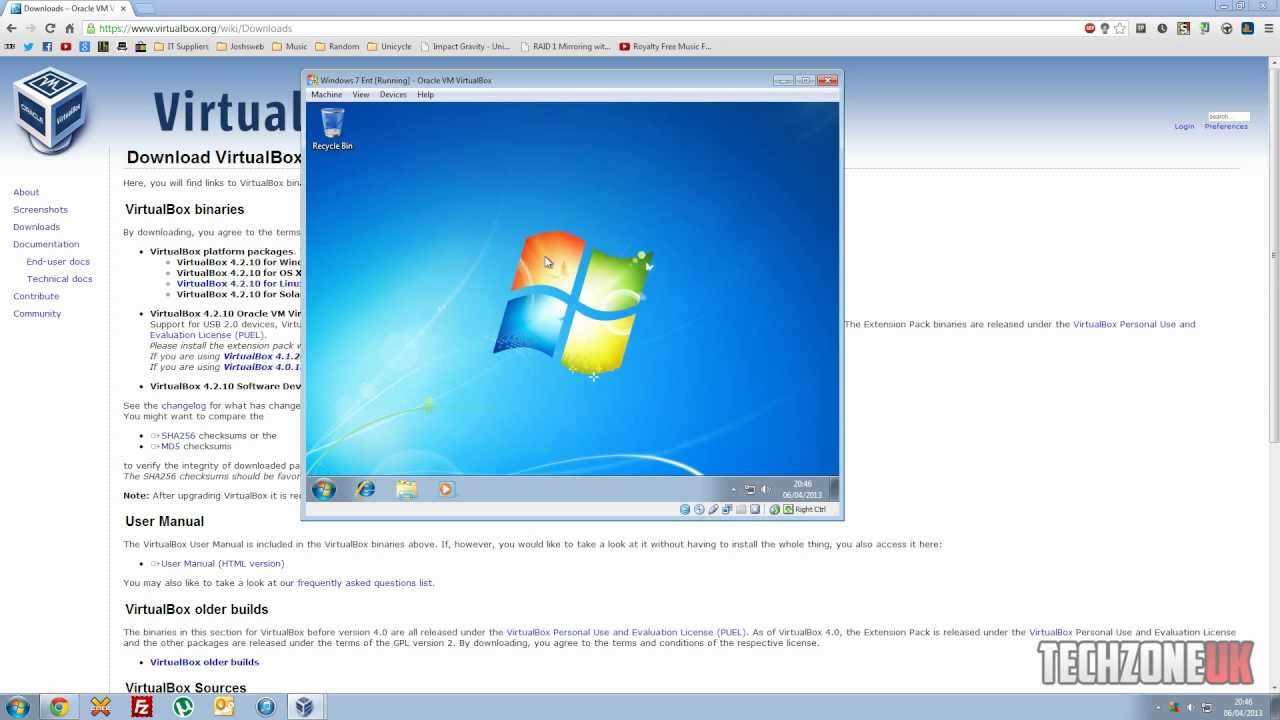Go back in Chrome
Screen dimensions: 1280x720
[12, 28]
